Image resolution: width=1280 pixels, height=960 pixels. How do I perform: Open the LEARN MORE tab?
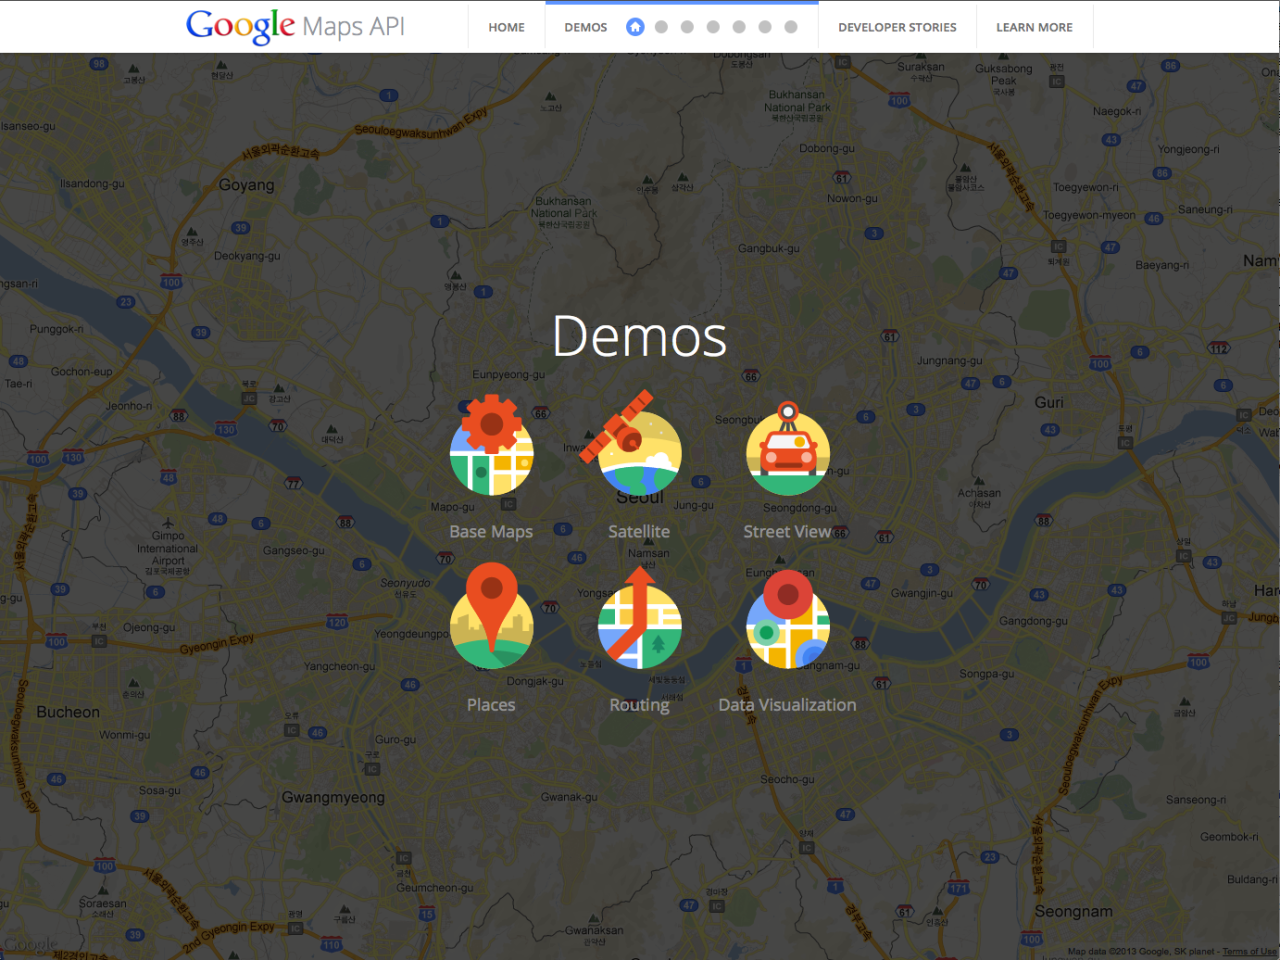pos(1034,27)
